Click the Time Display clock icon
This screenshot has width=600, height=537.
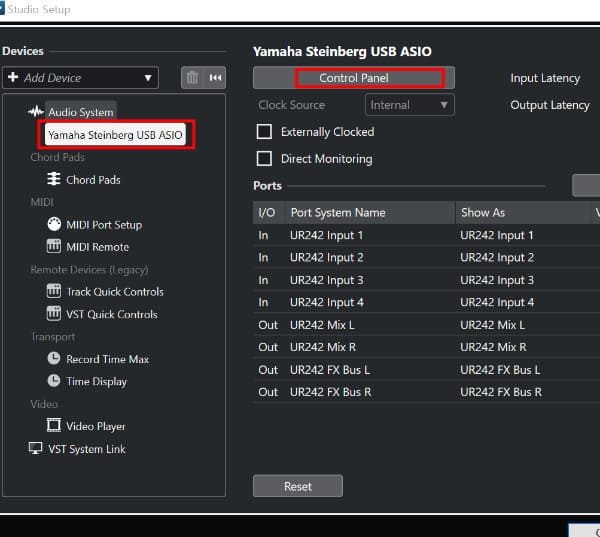click(54, 381)
